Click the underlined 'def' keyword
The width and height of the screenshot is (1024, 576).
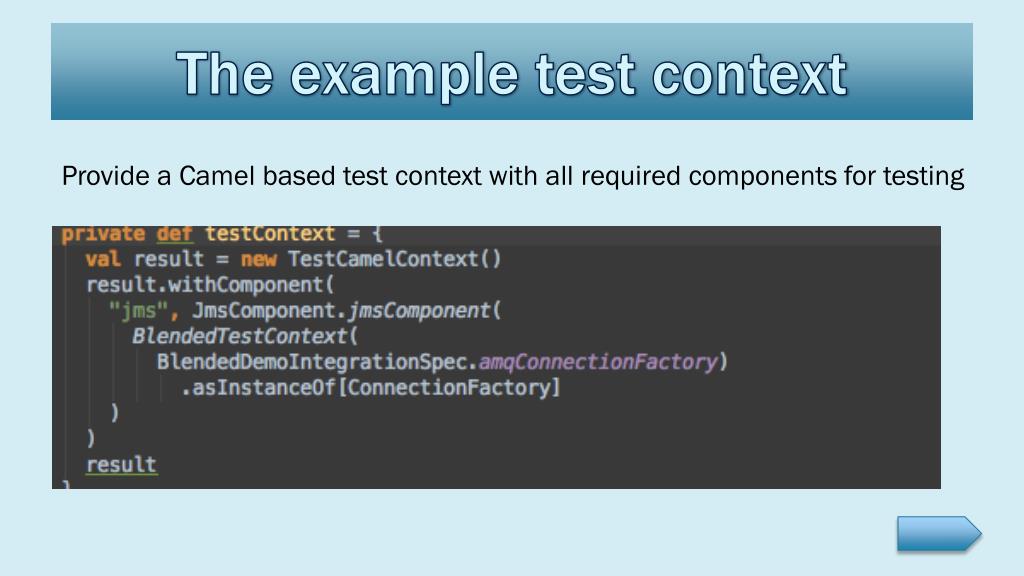tap(174, 234)
